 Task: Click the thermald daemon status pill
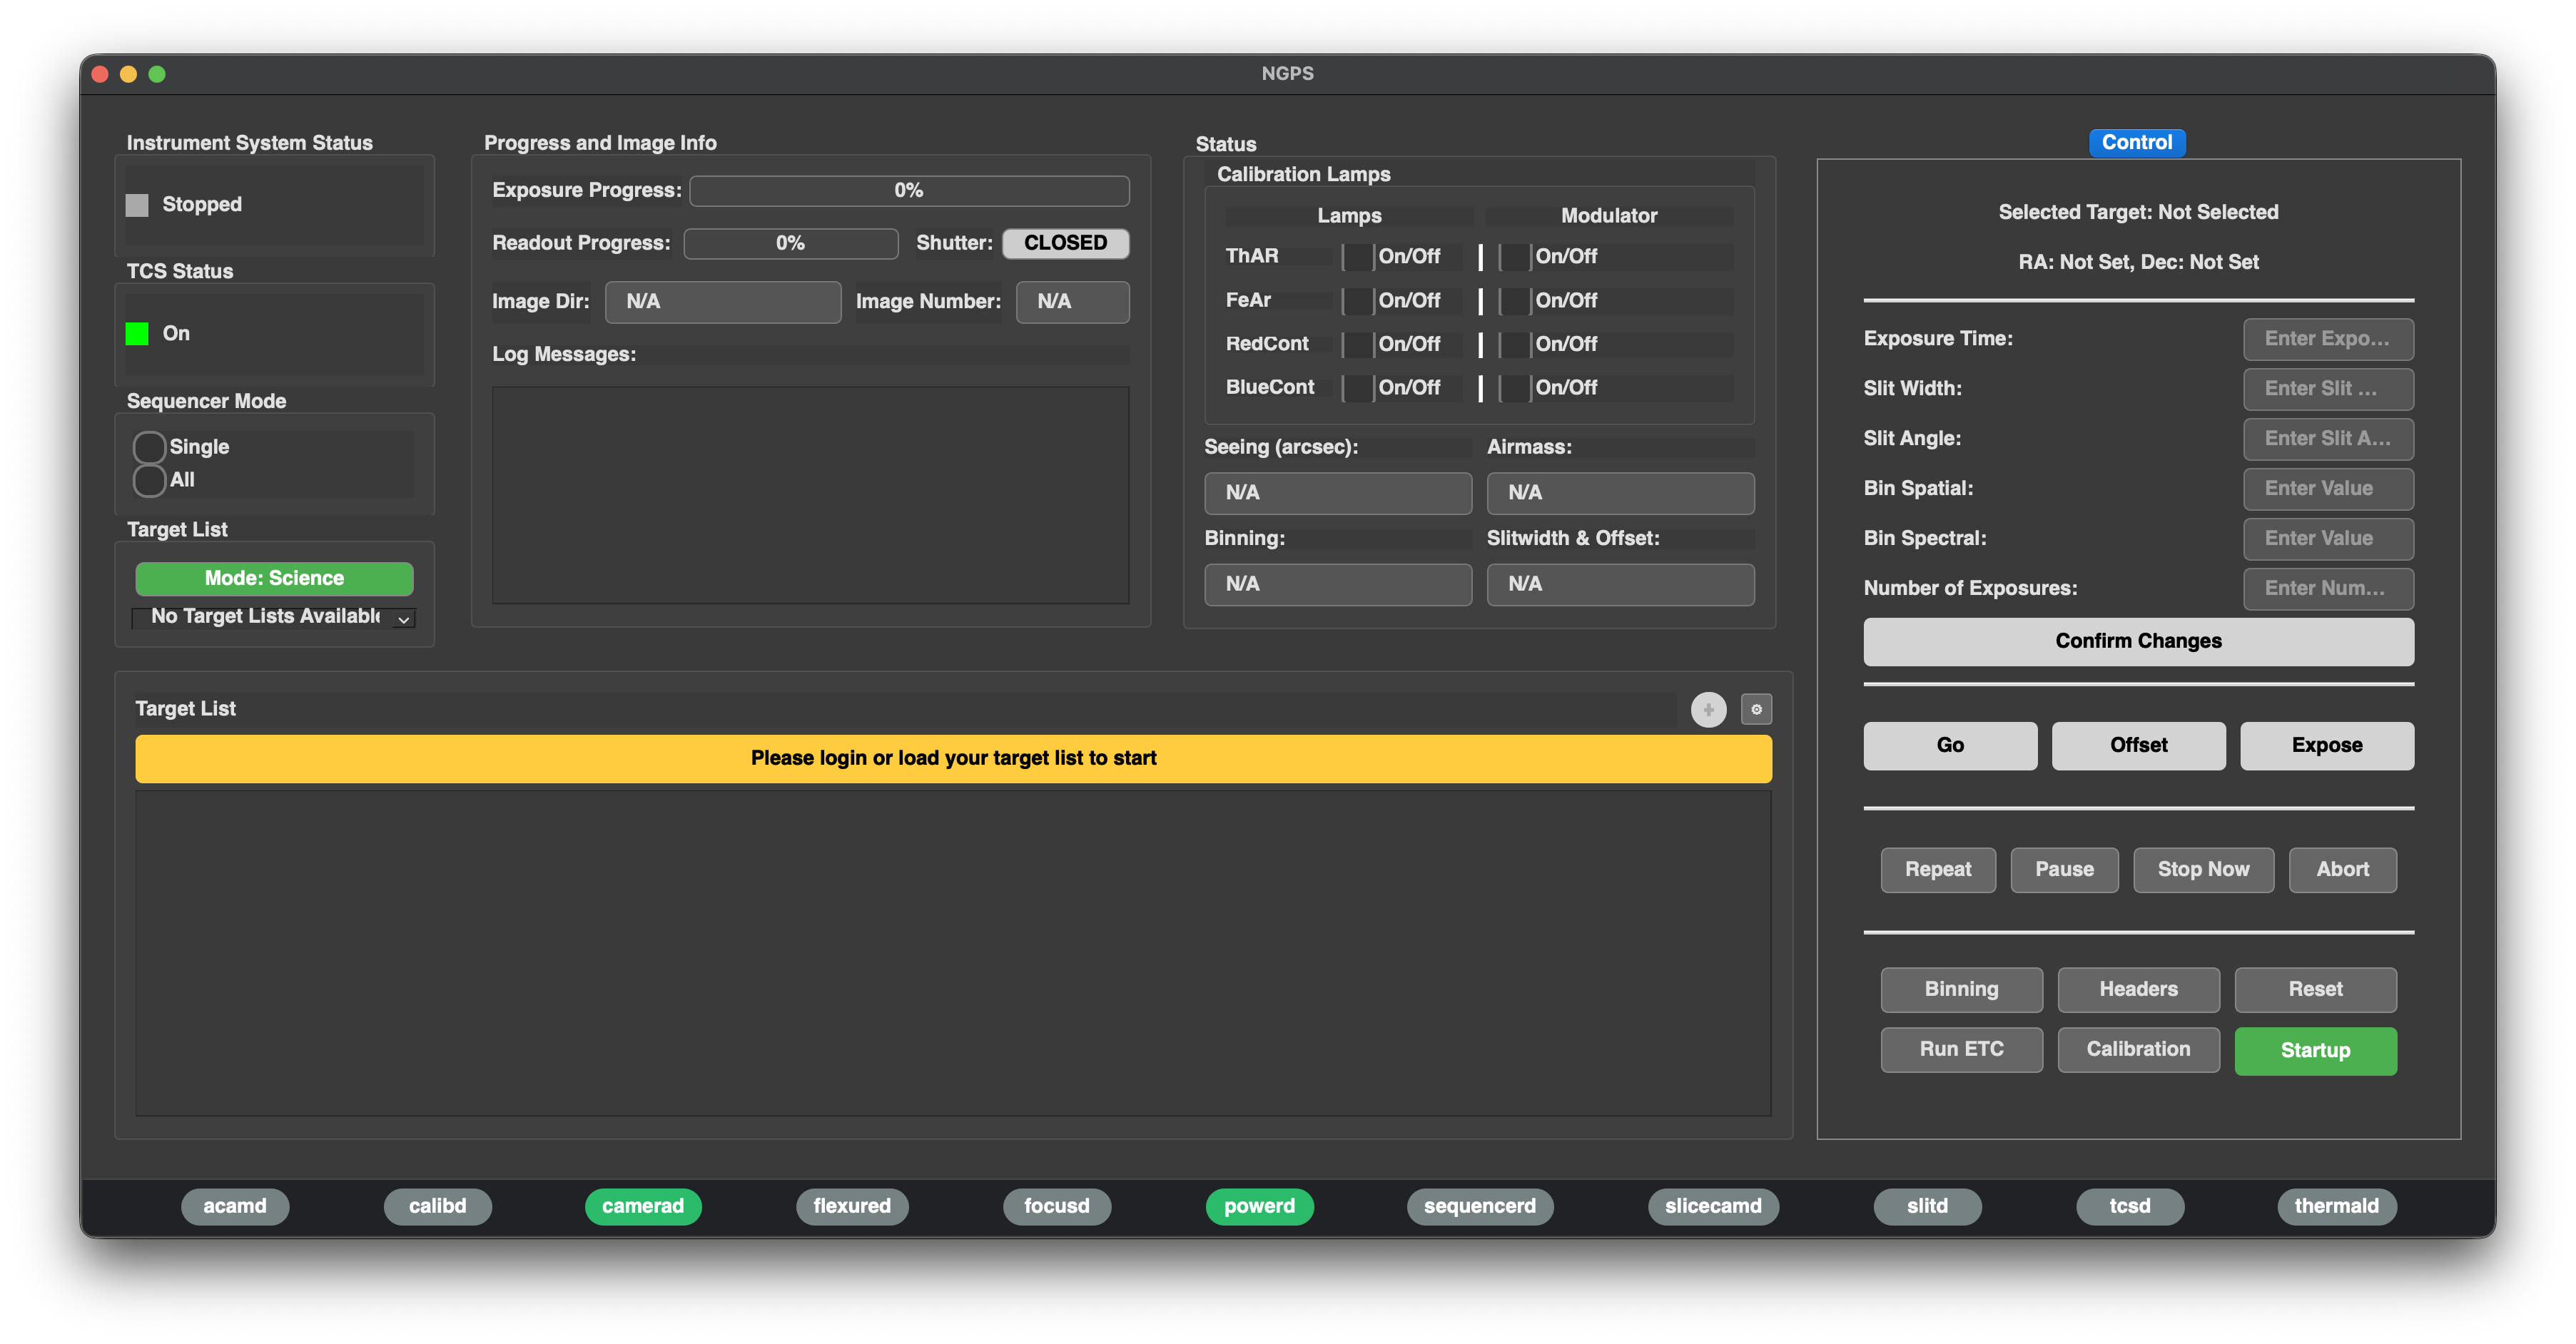[2337, 1207]
